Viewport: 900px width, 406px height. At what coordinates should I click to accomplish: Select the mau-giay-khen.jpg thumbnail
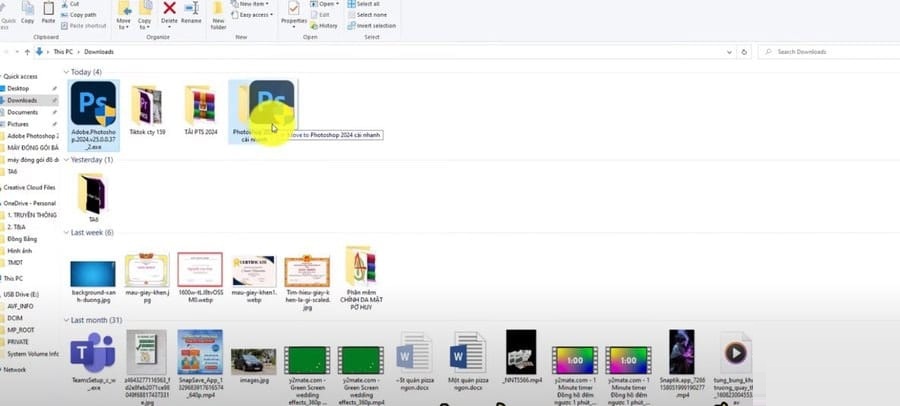click(x=147, y=277)
